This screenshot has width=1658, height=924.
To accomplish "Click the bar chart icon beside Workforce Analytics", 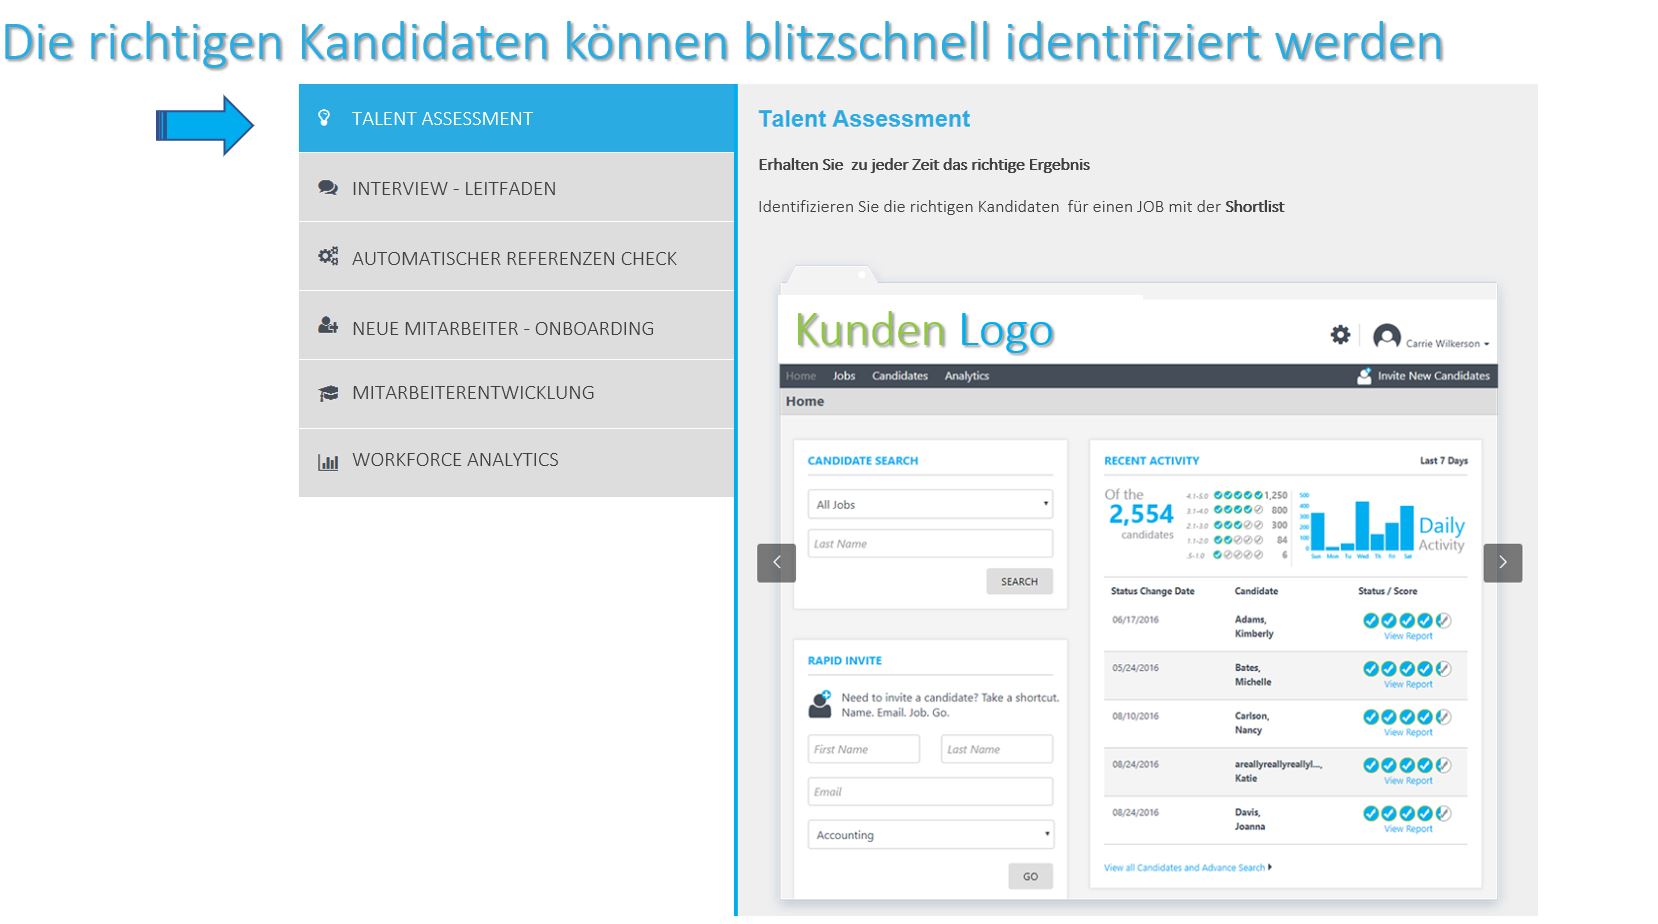I will [328, 461].
